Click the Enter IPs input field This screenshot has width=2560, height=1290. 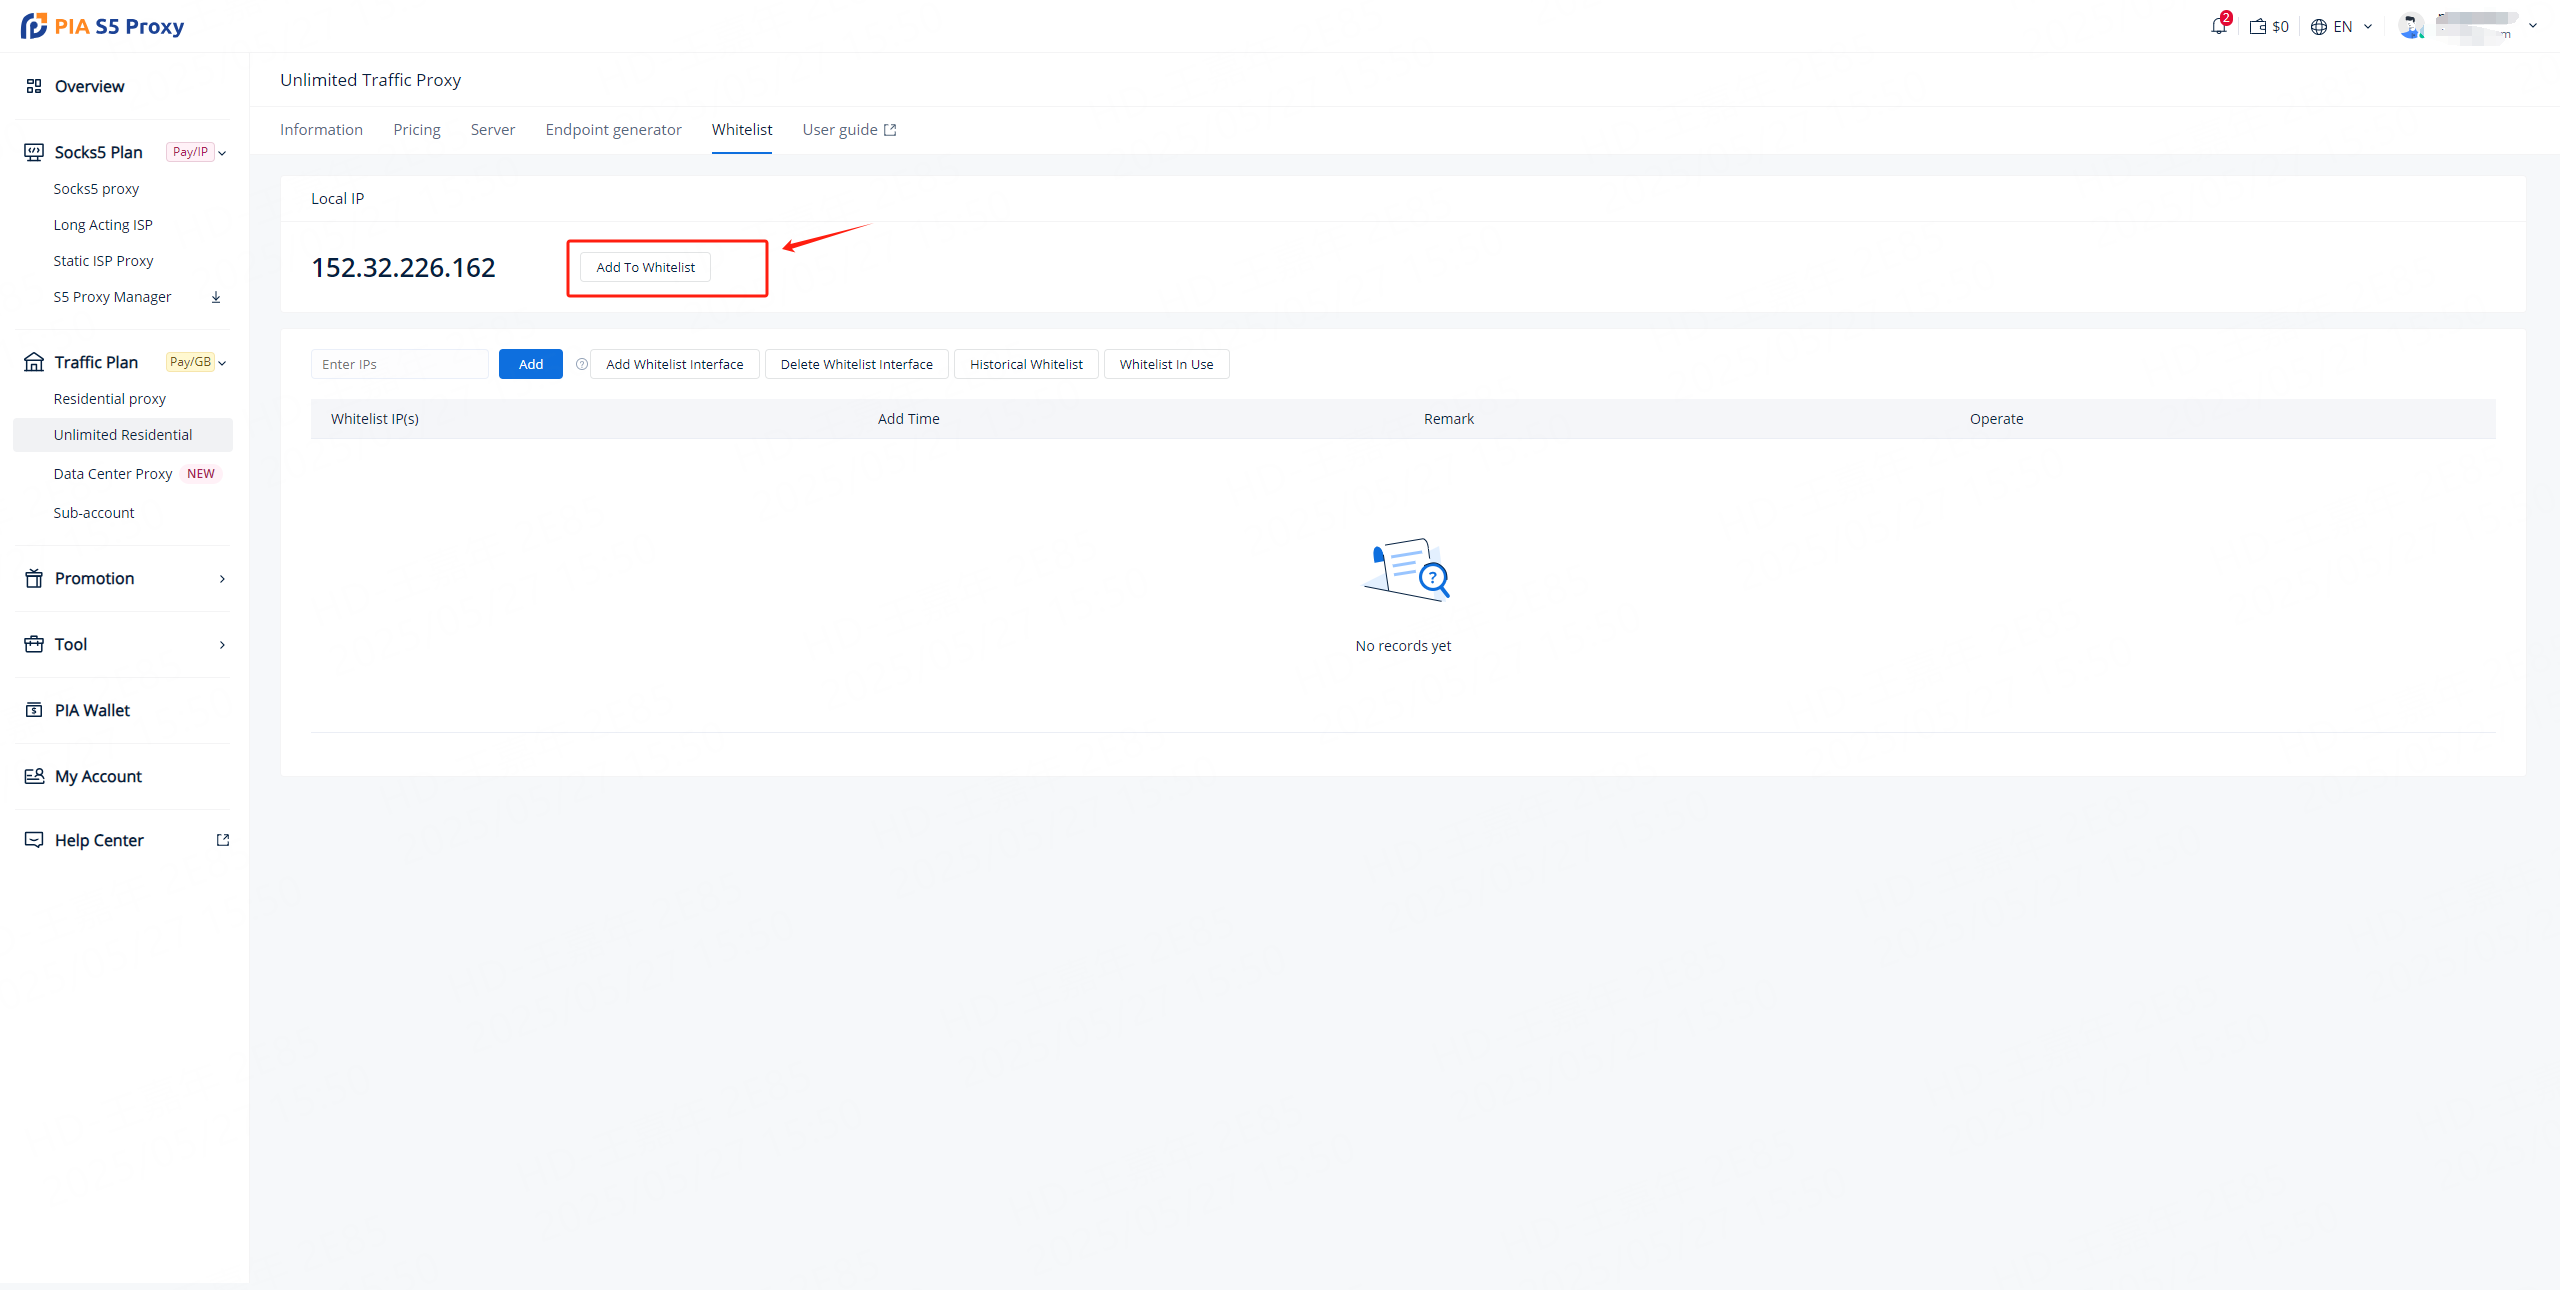click(399, 364)
